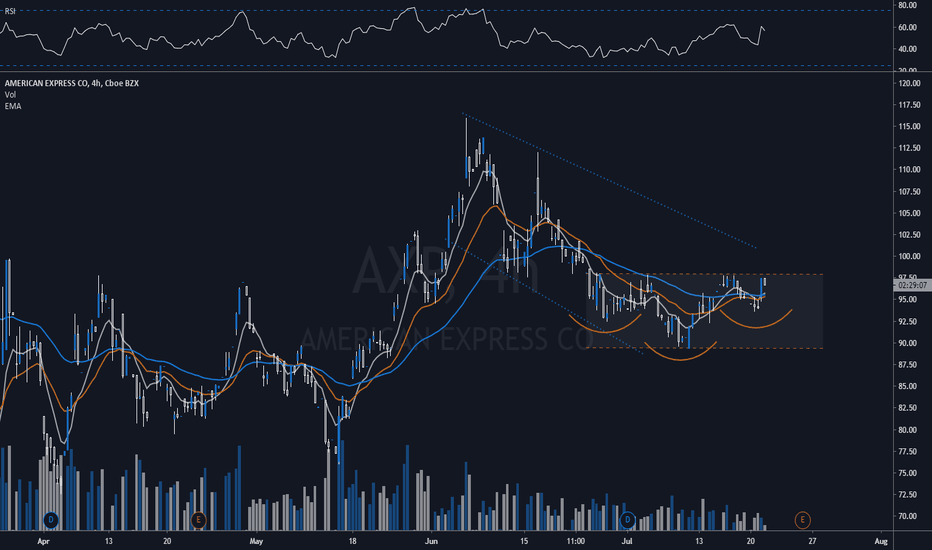Click the earnings E marker before May
Screen dimensions: 932x550
point(199,520)
